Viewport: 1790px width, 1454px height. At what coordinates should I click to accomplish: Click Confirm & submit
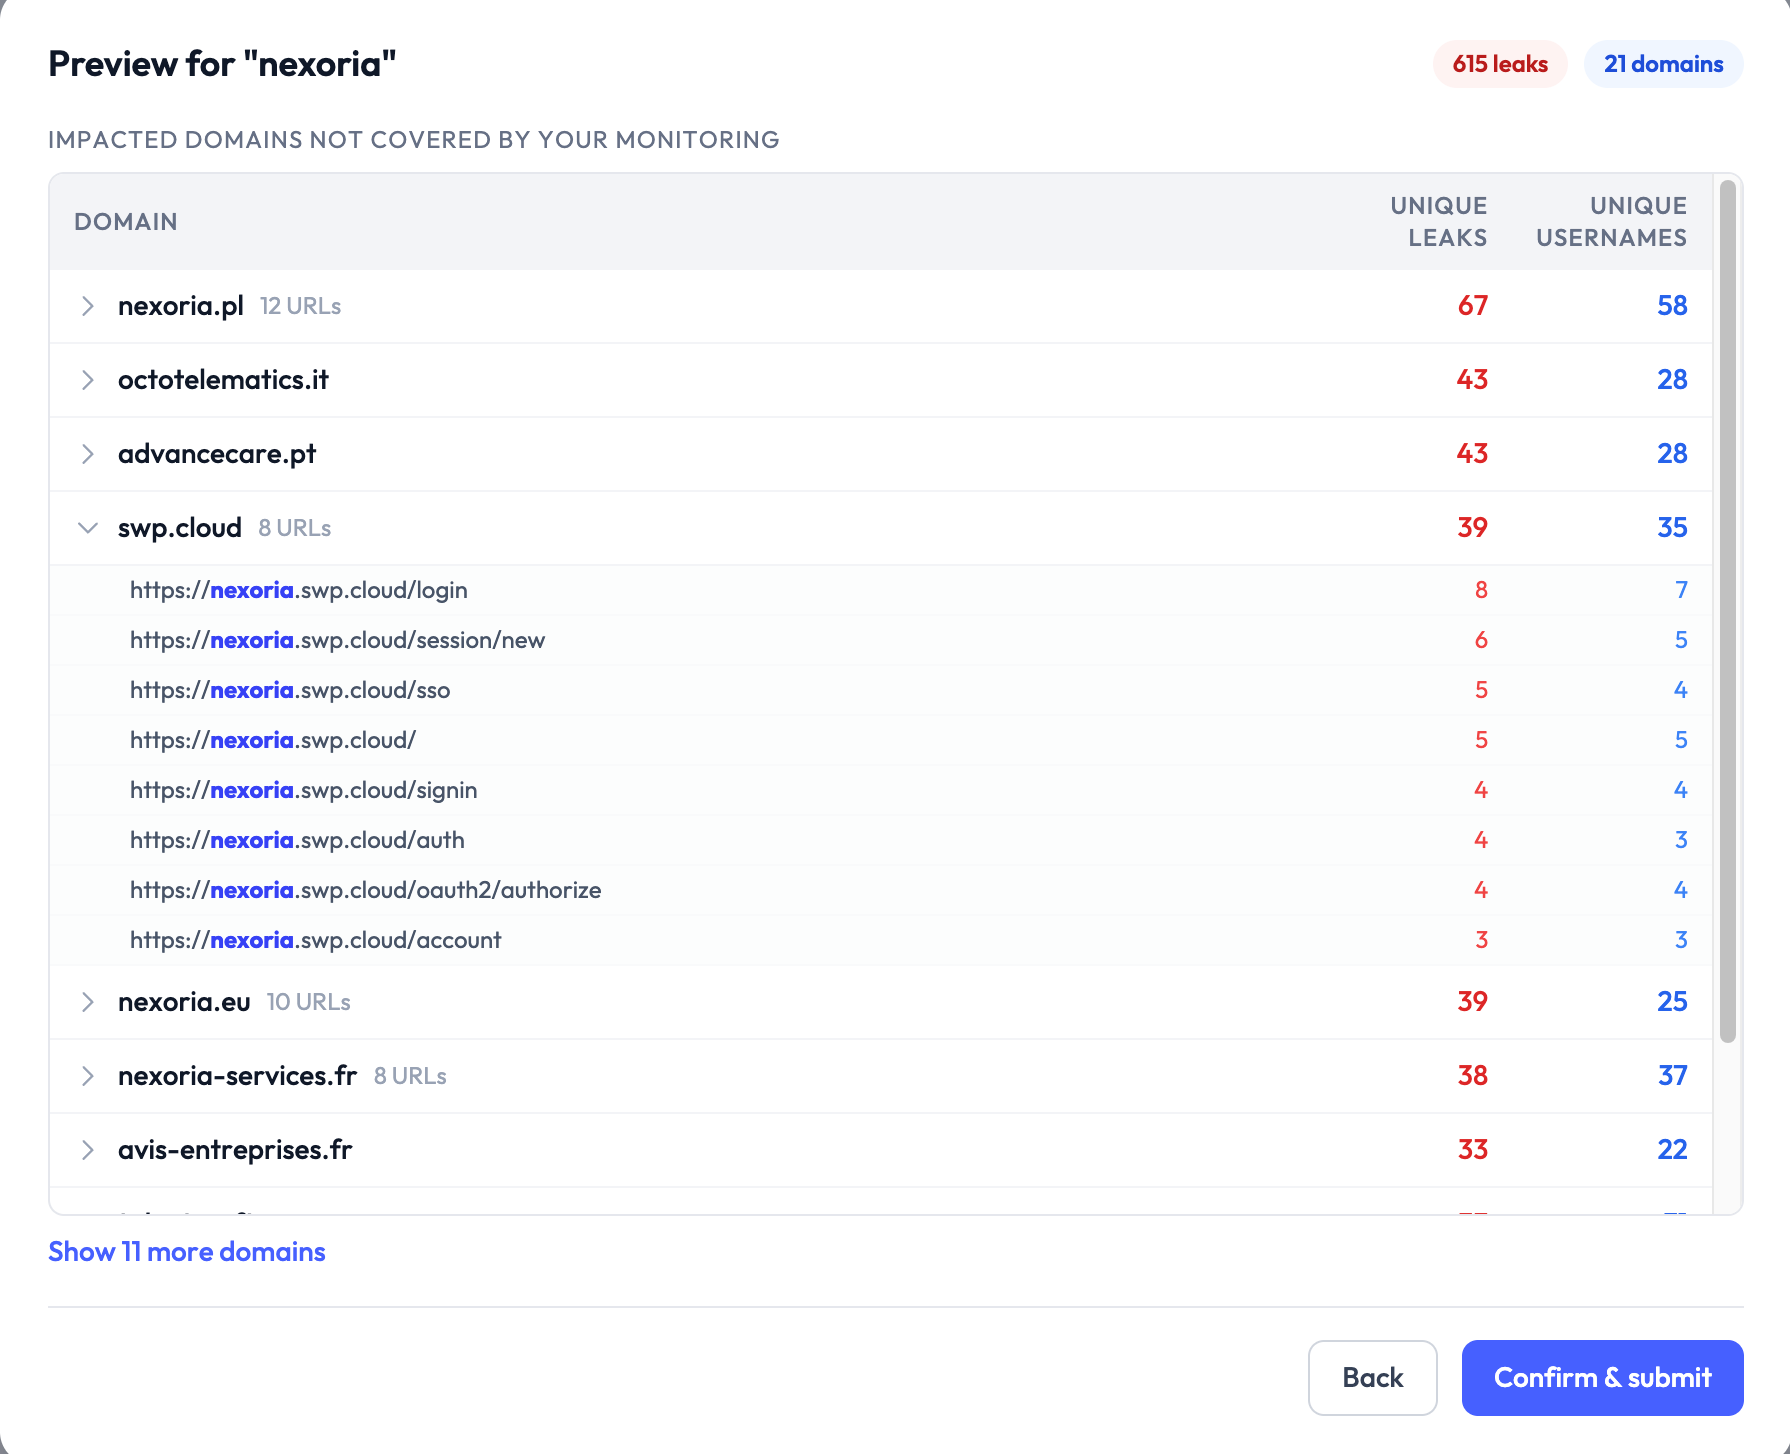tap(1601, 1377)
